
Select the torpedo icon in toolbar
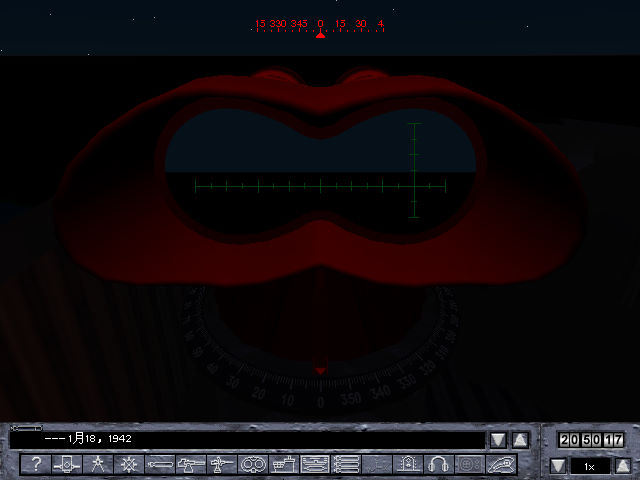click(x=160, y=464)
